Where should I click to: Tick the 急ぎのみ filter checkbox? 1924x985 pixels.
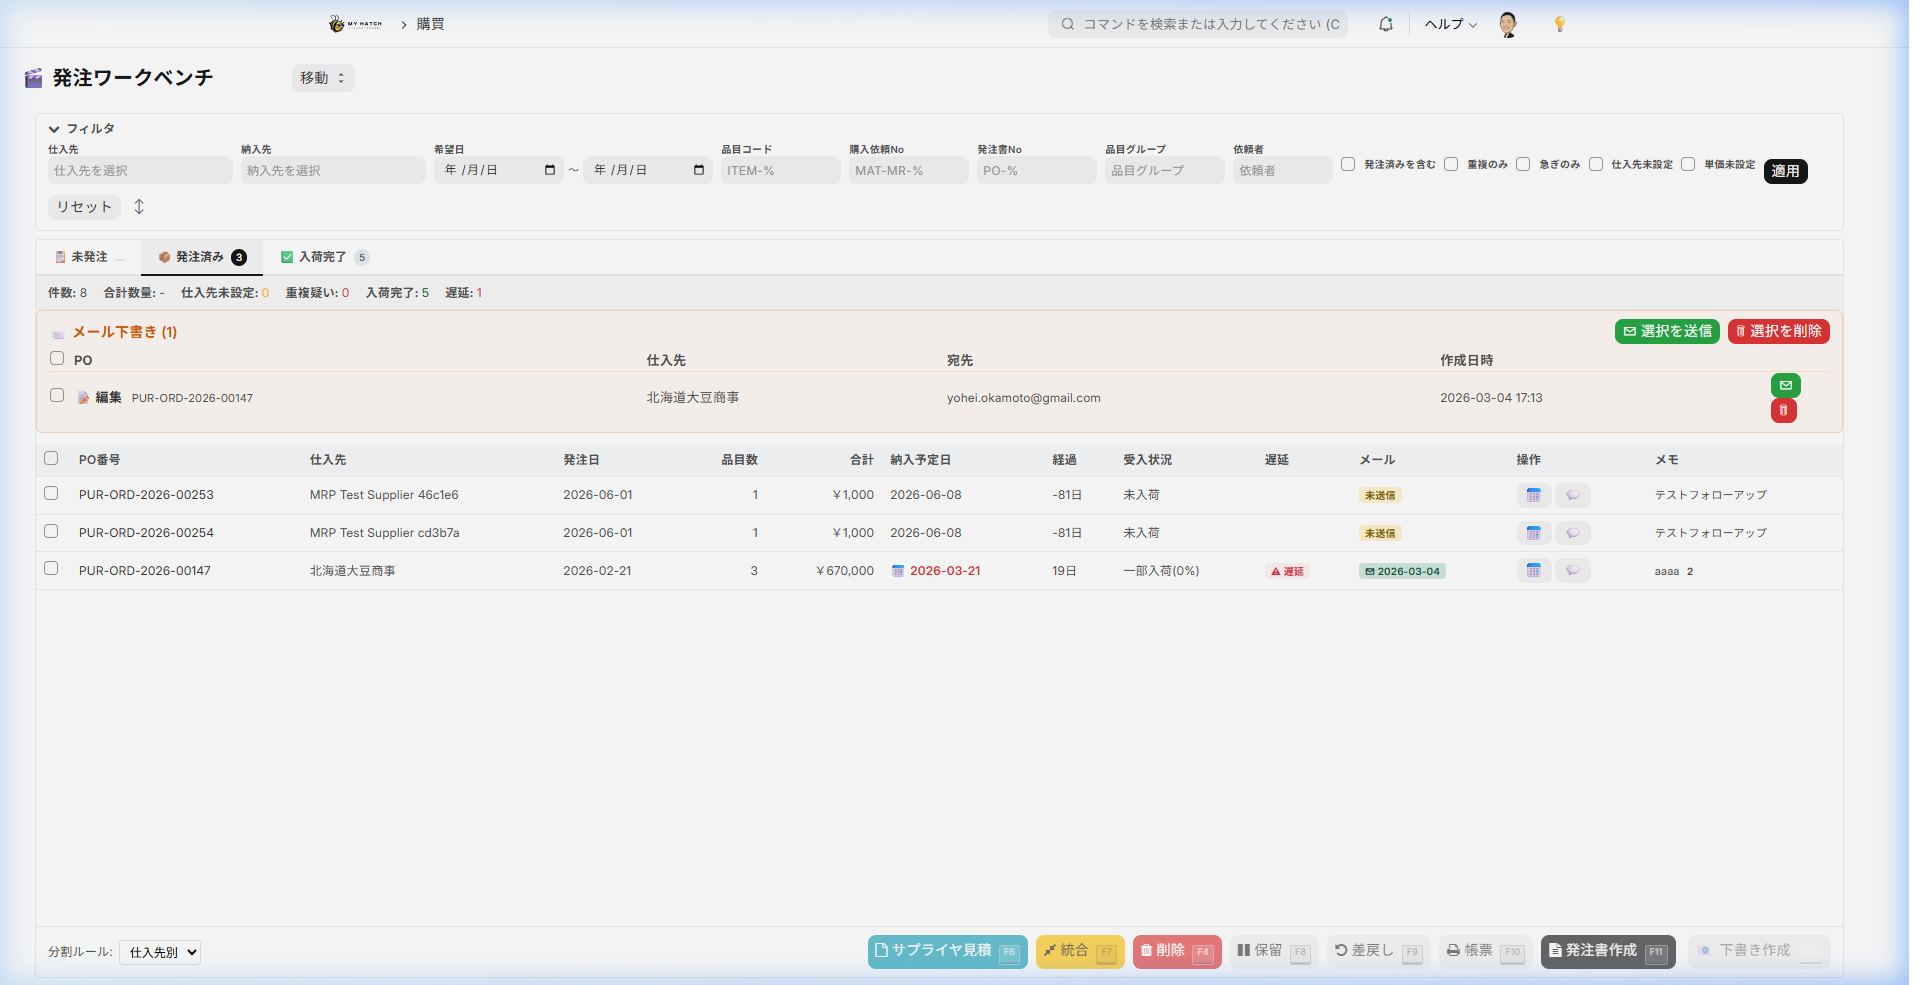click(1523, 164)
